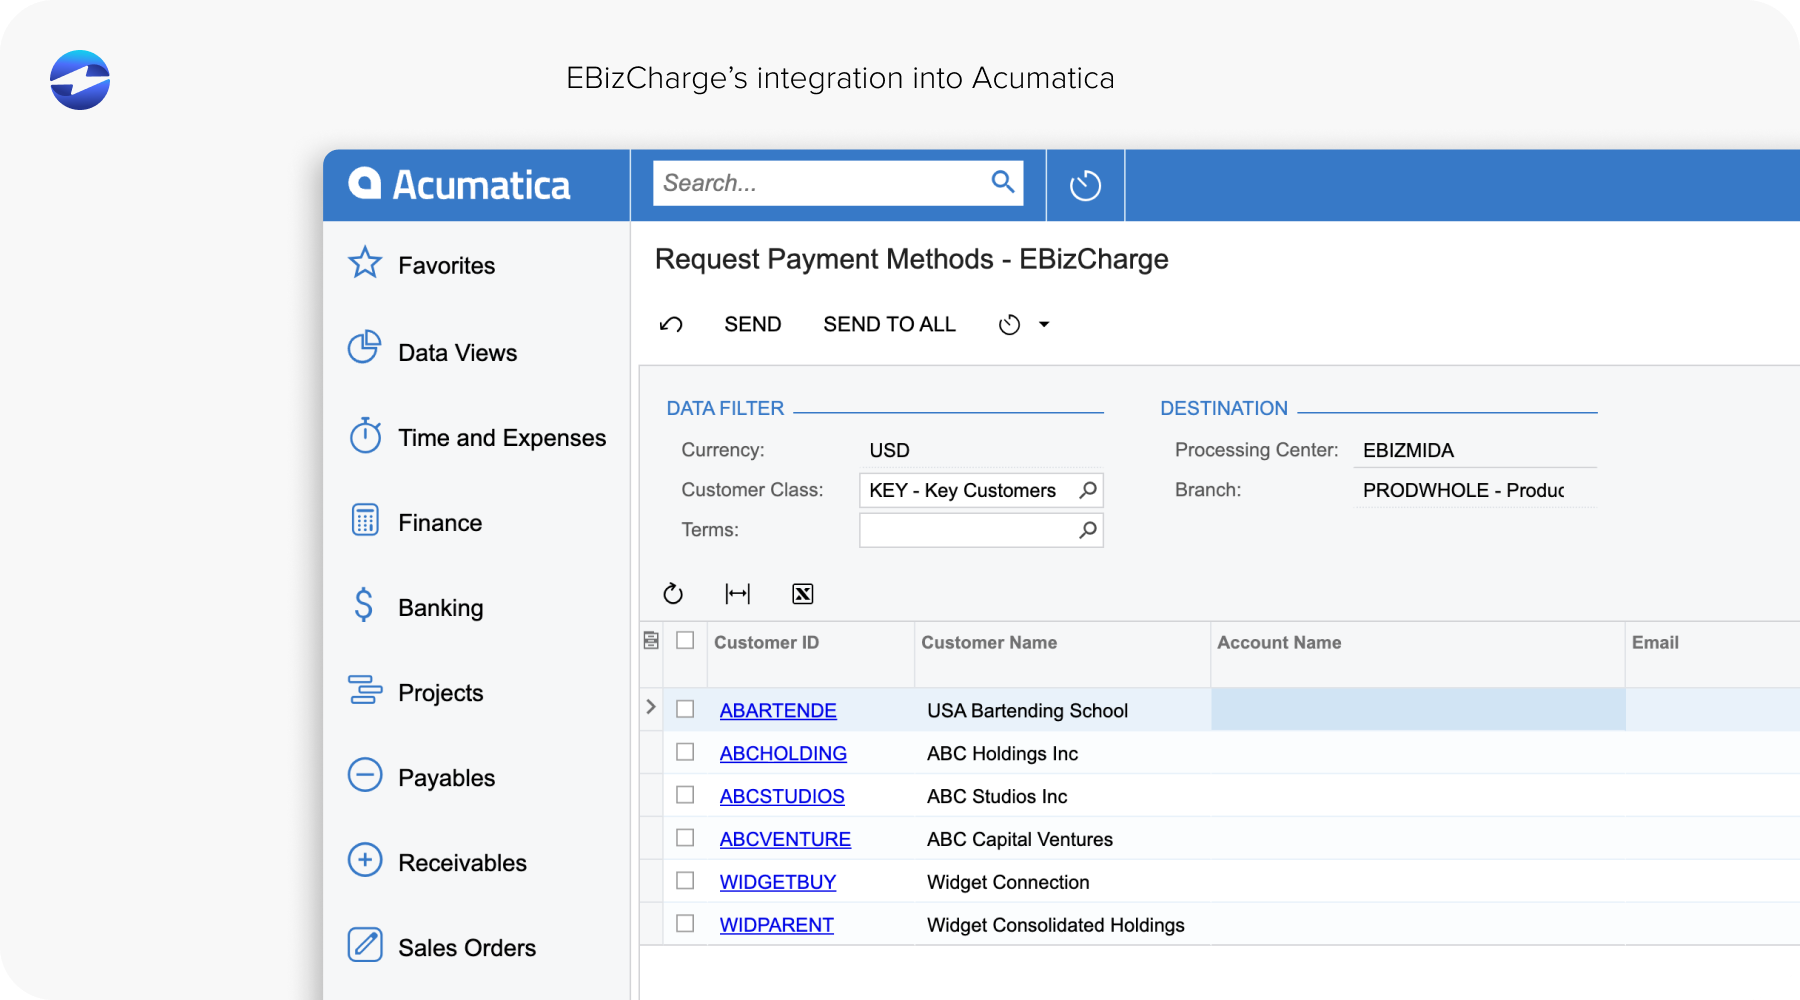Refresh the customer grid
The width and height of the screenshot is (1800, 1000).
point(674,593)
